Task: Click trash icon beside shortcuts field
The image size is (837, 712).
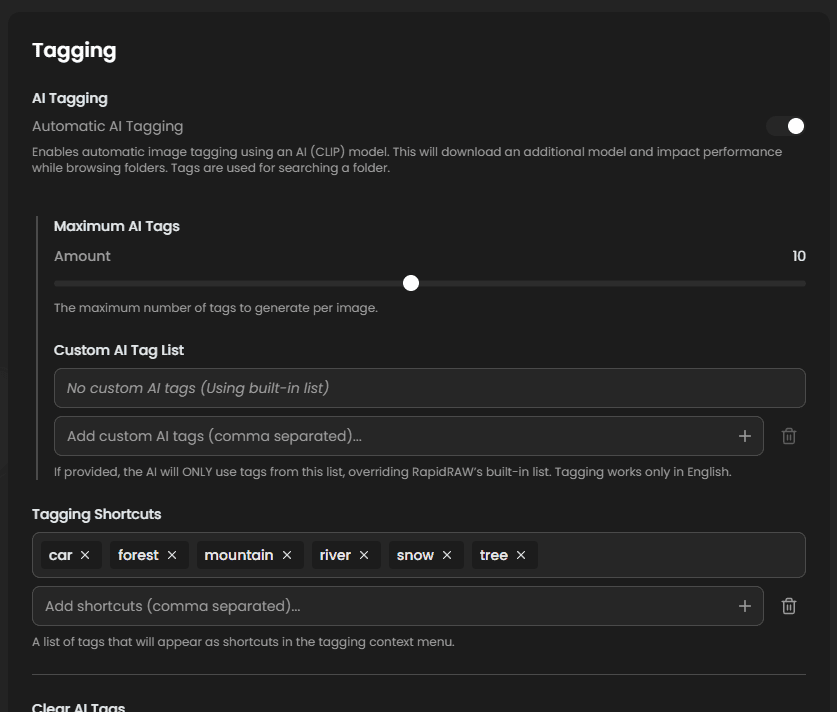Action: tap(789, 606)
